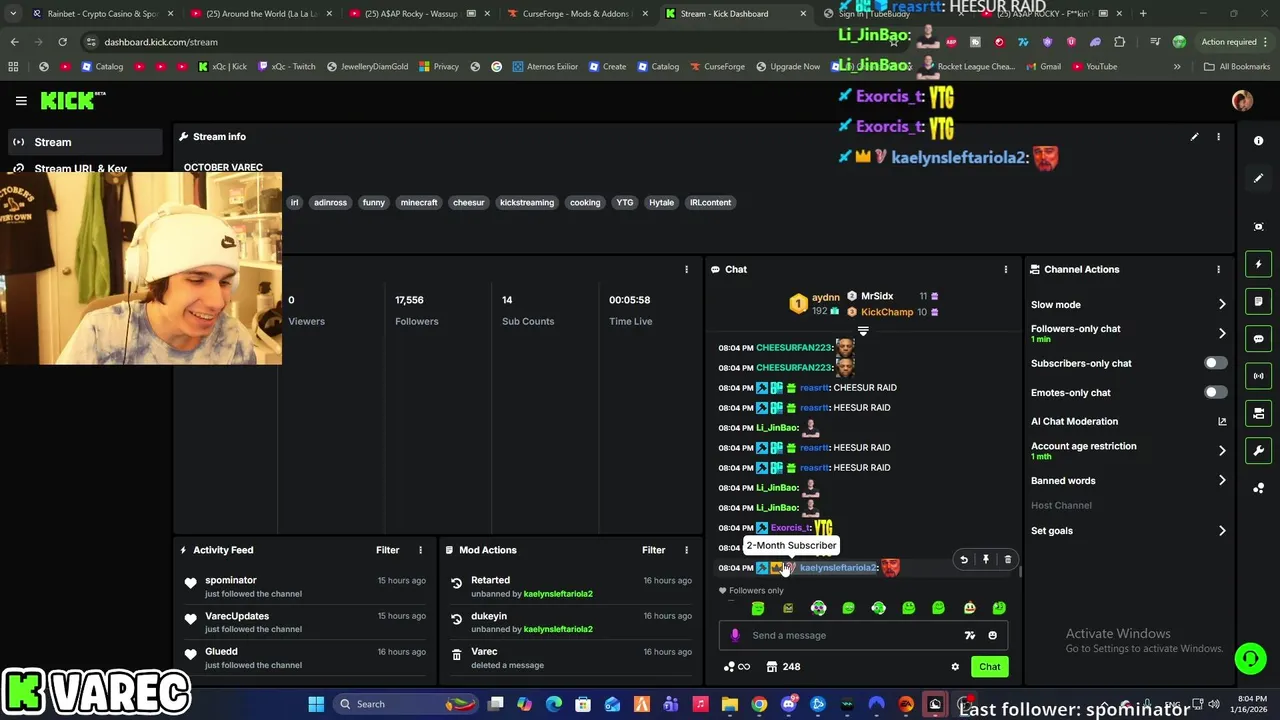Open stats panel three-dot menu

[x=686, y=270]
